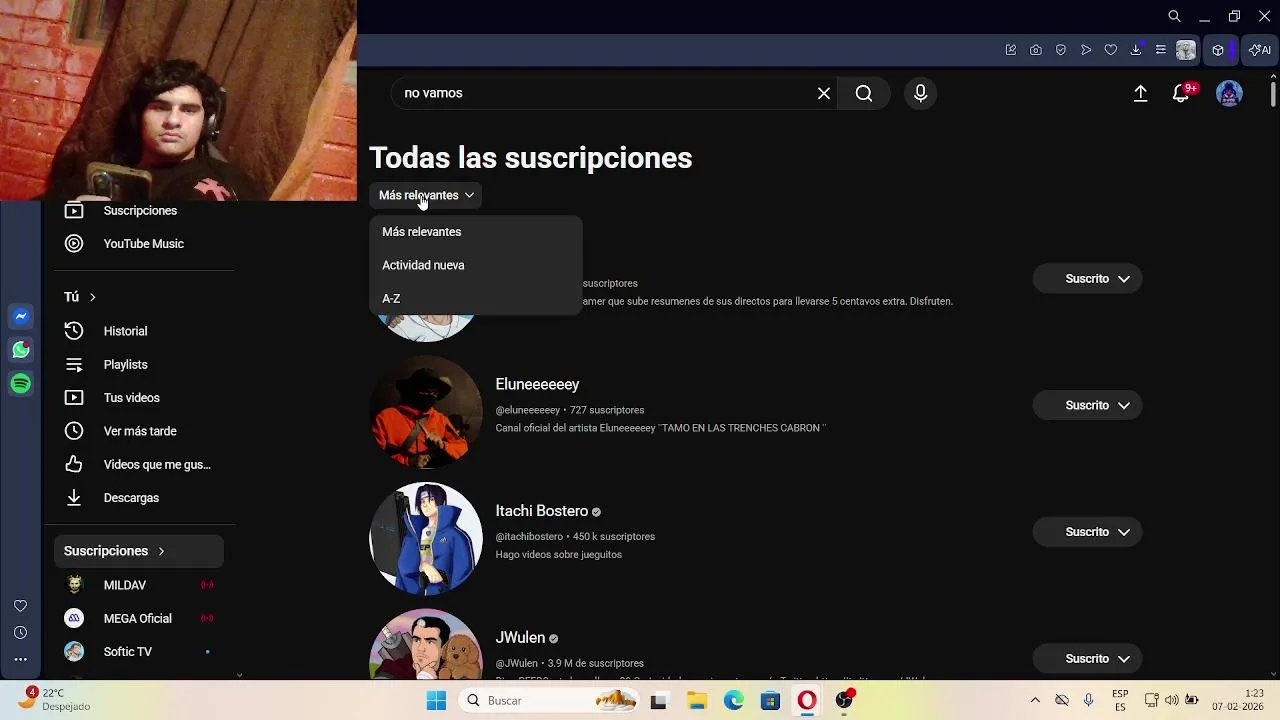Click the magnifier search button beside query
1280x720 pixels.
coord(864,93)
